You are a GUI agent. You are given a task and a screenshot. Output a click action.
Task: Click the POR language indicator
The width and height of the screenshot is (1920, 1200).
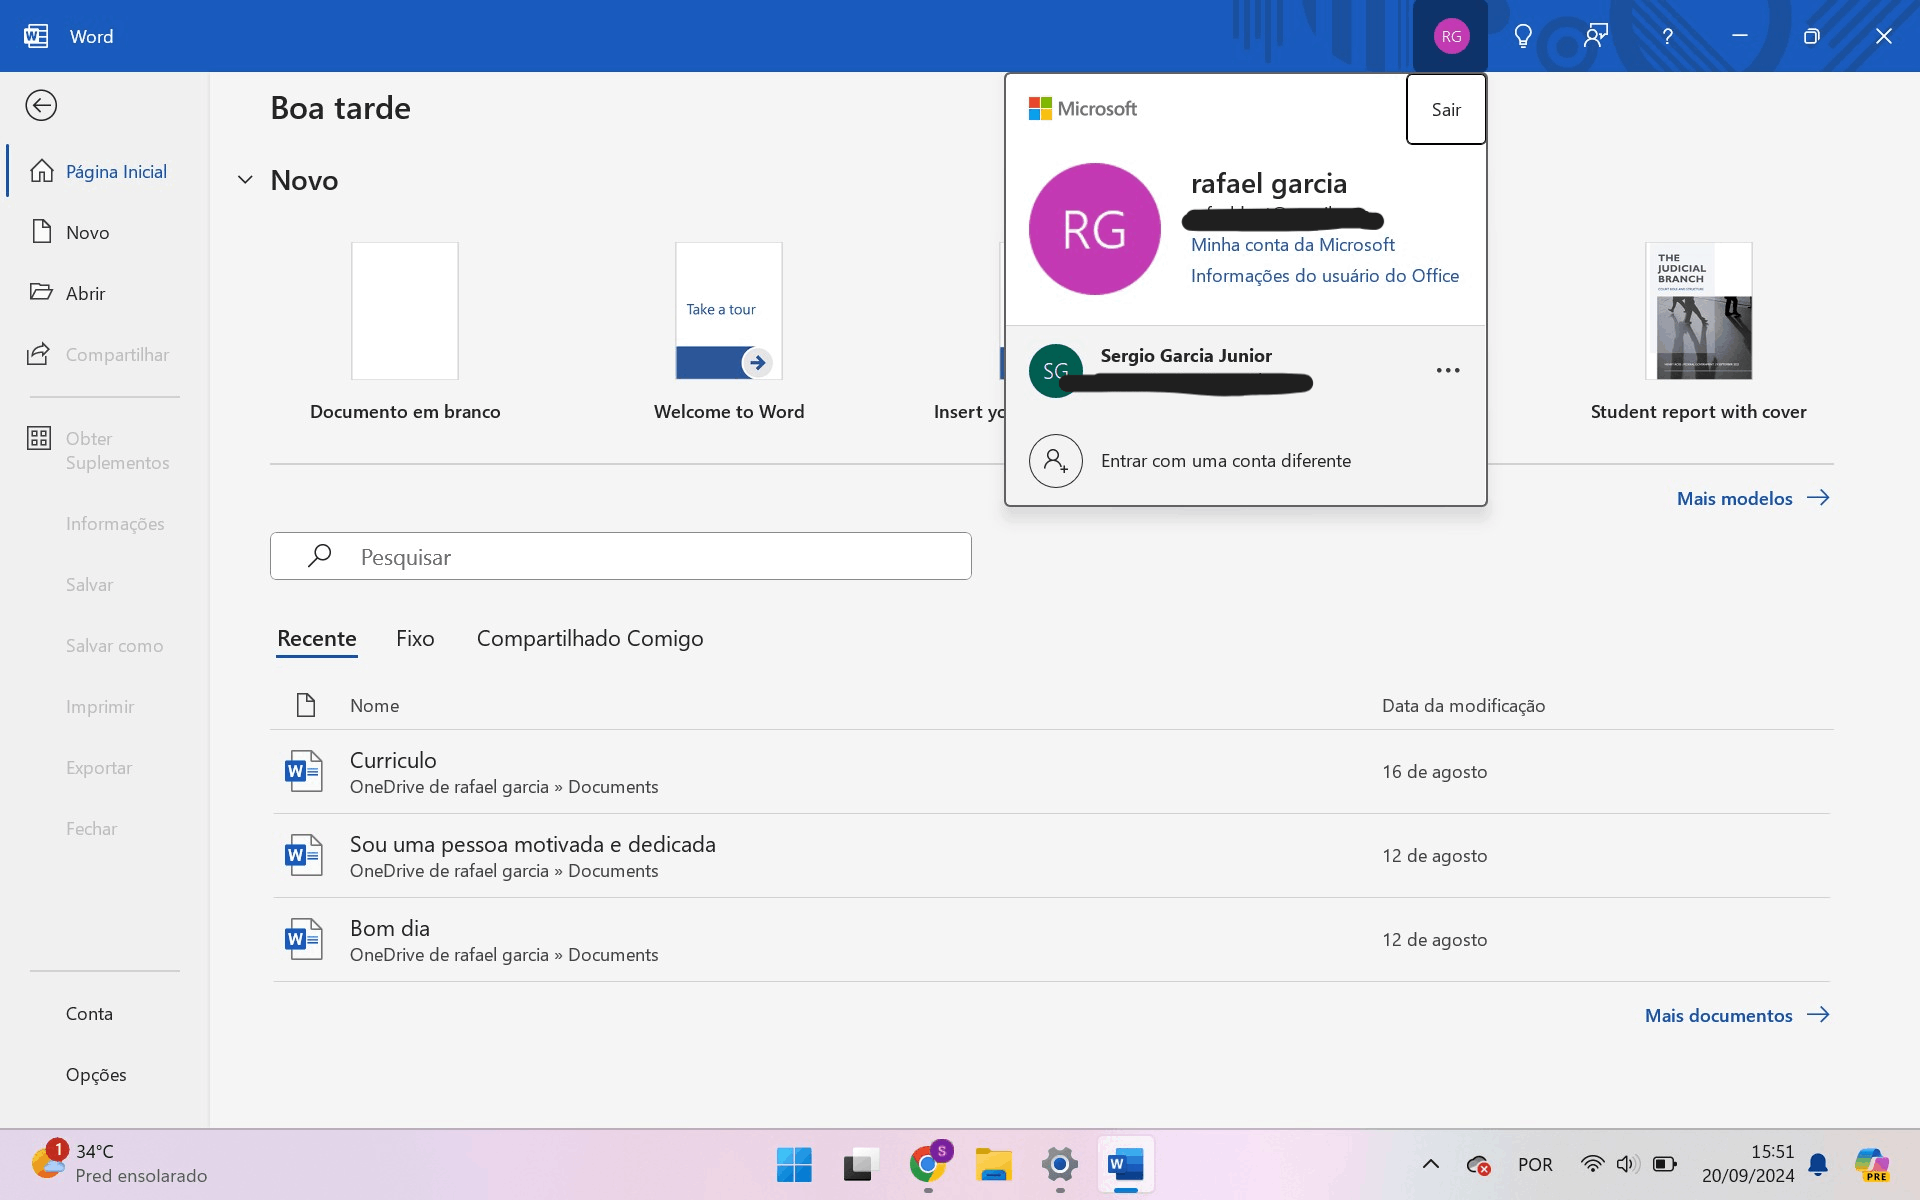(1535, 1164)
